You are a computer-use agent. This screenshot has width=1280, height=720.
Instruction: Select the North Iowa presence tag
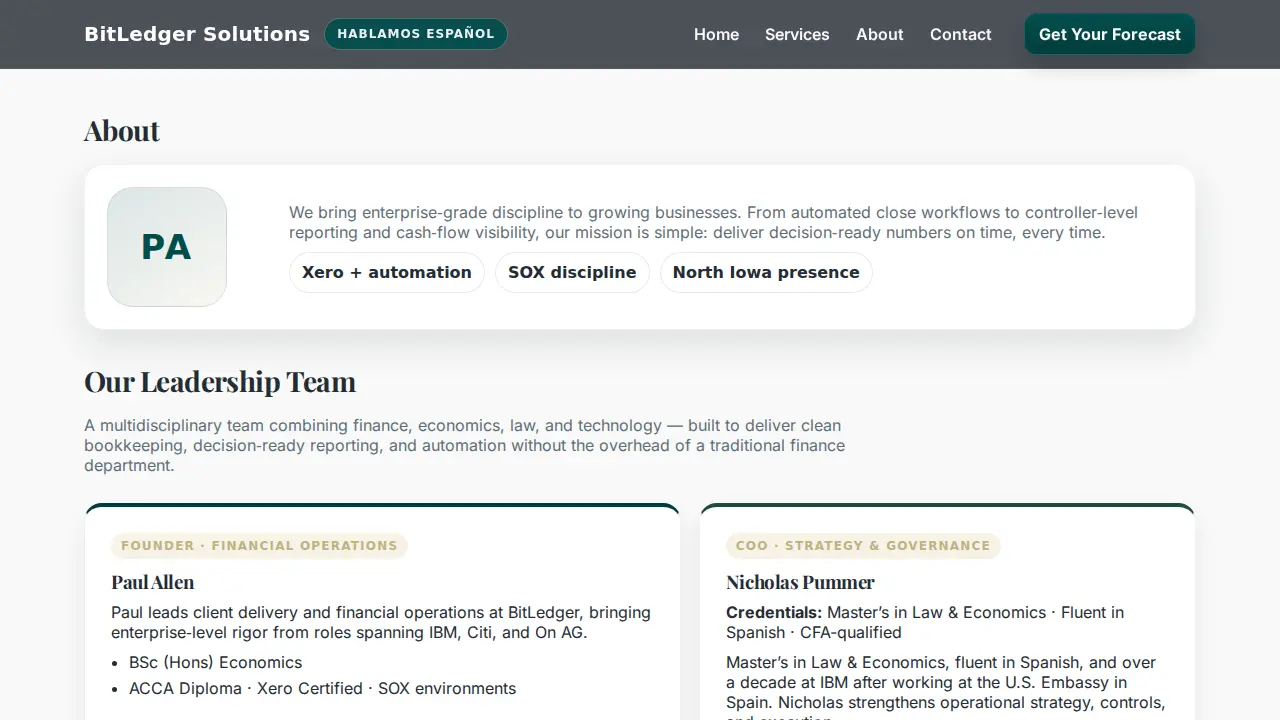pyautogui.click(x=766, y=272)
